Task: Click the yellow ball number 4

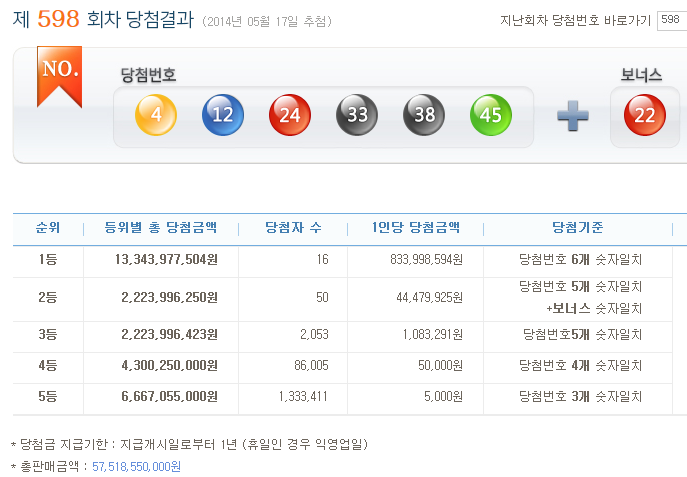Action: click(x=156, y=115)
